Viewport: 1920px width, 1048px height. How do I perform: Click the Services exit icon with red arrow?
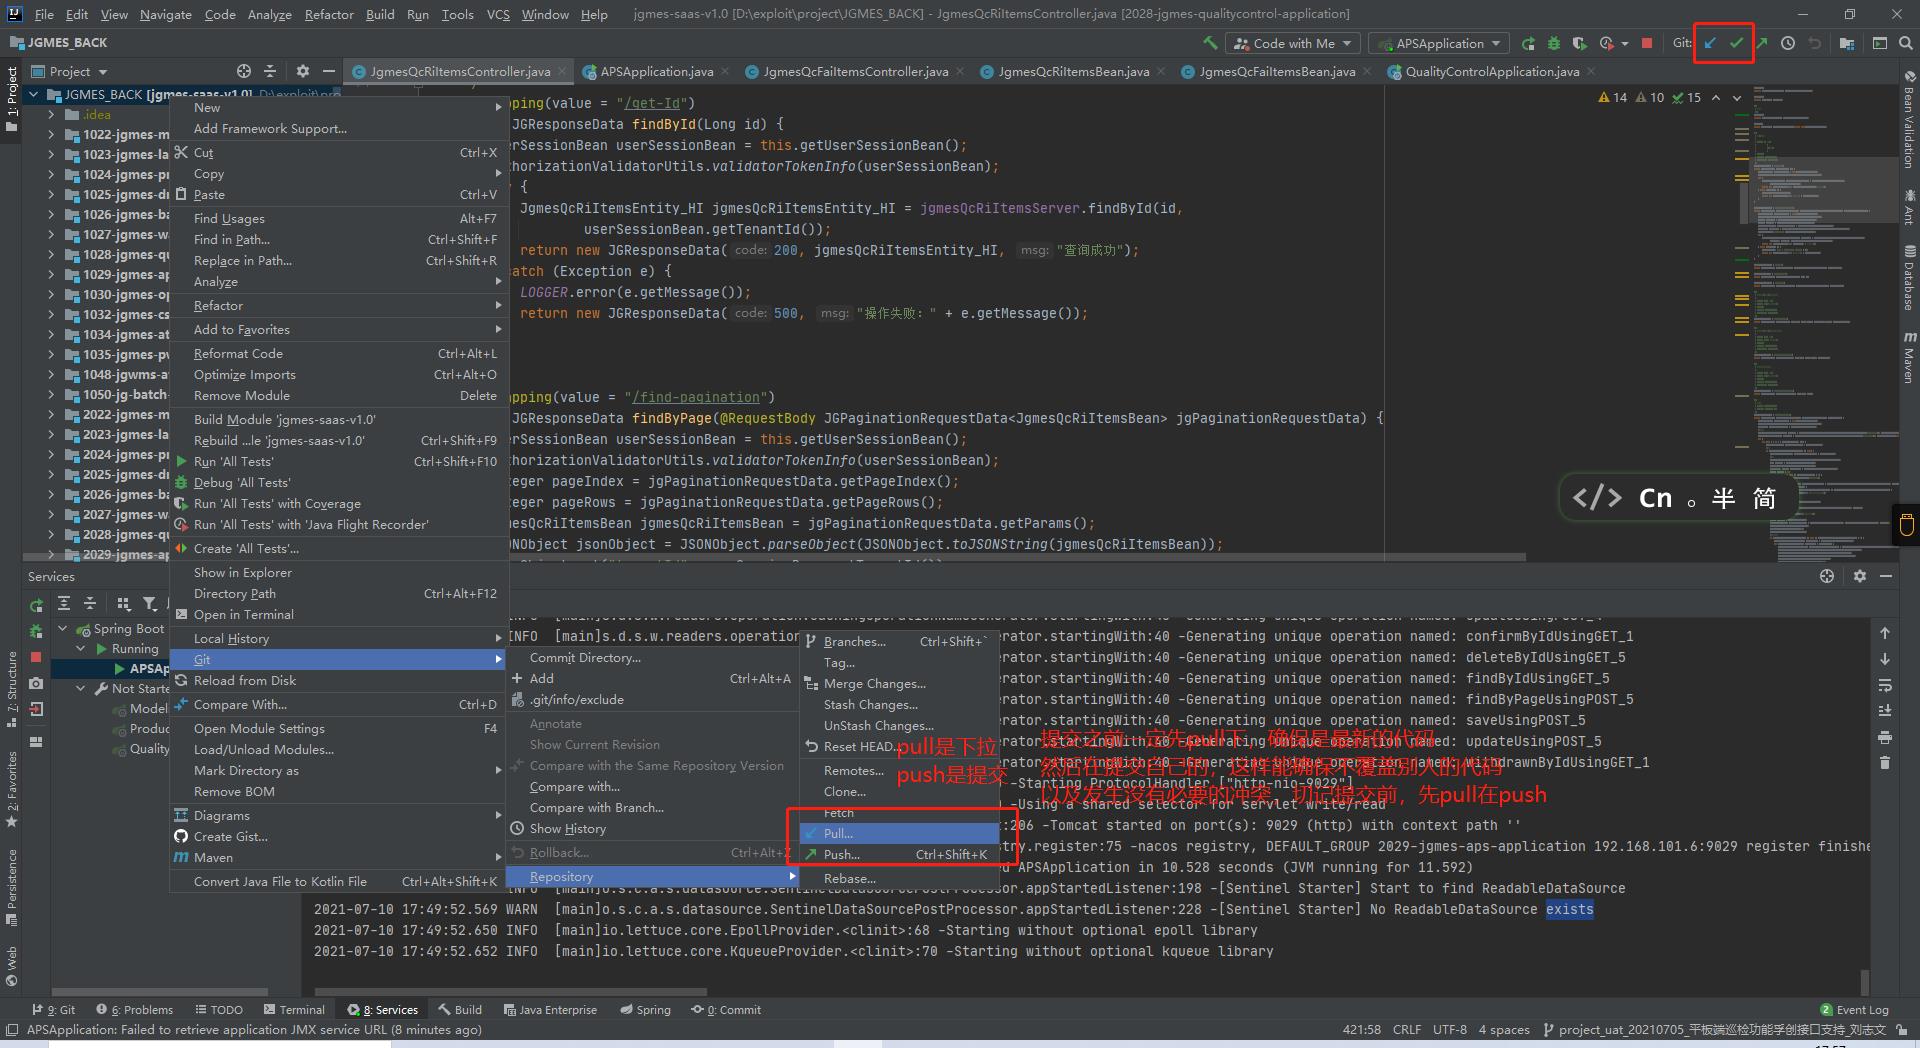36,709
